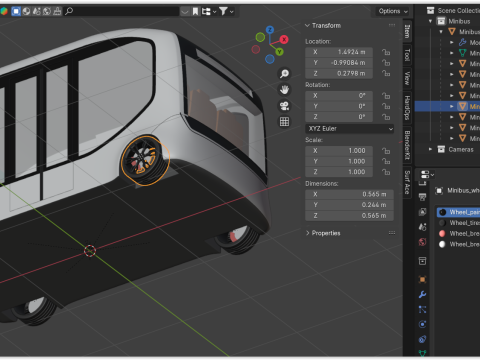Switch to the BlenderKit sidebar tab
480x360 pixels.
(407, 145)
